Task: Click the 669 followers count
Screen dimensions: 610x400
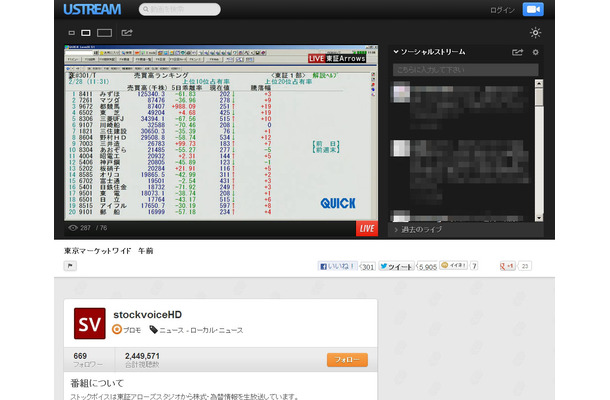Action: (80, 356)
